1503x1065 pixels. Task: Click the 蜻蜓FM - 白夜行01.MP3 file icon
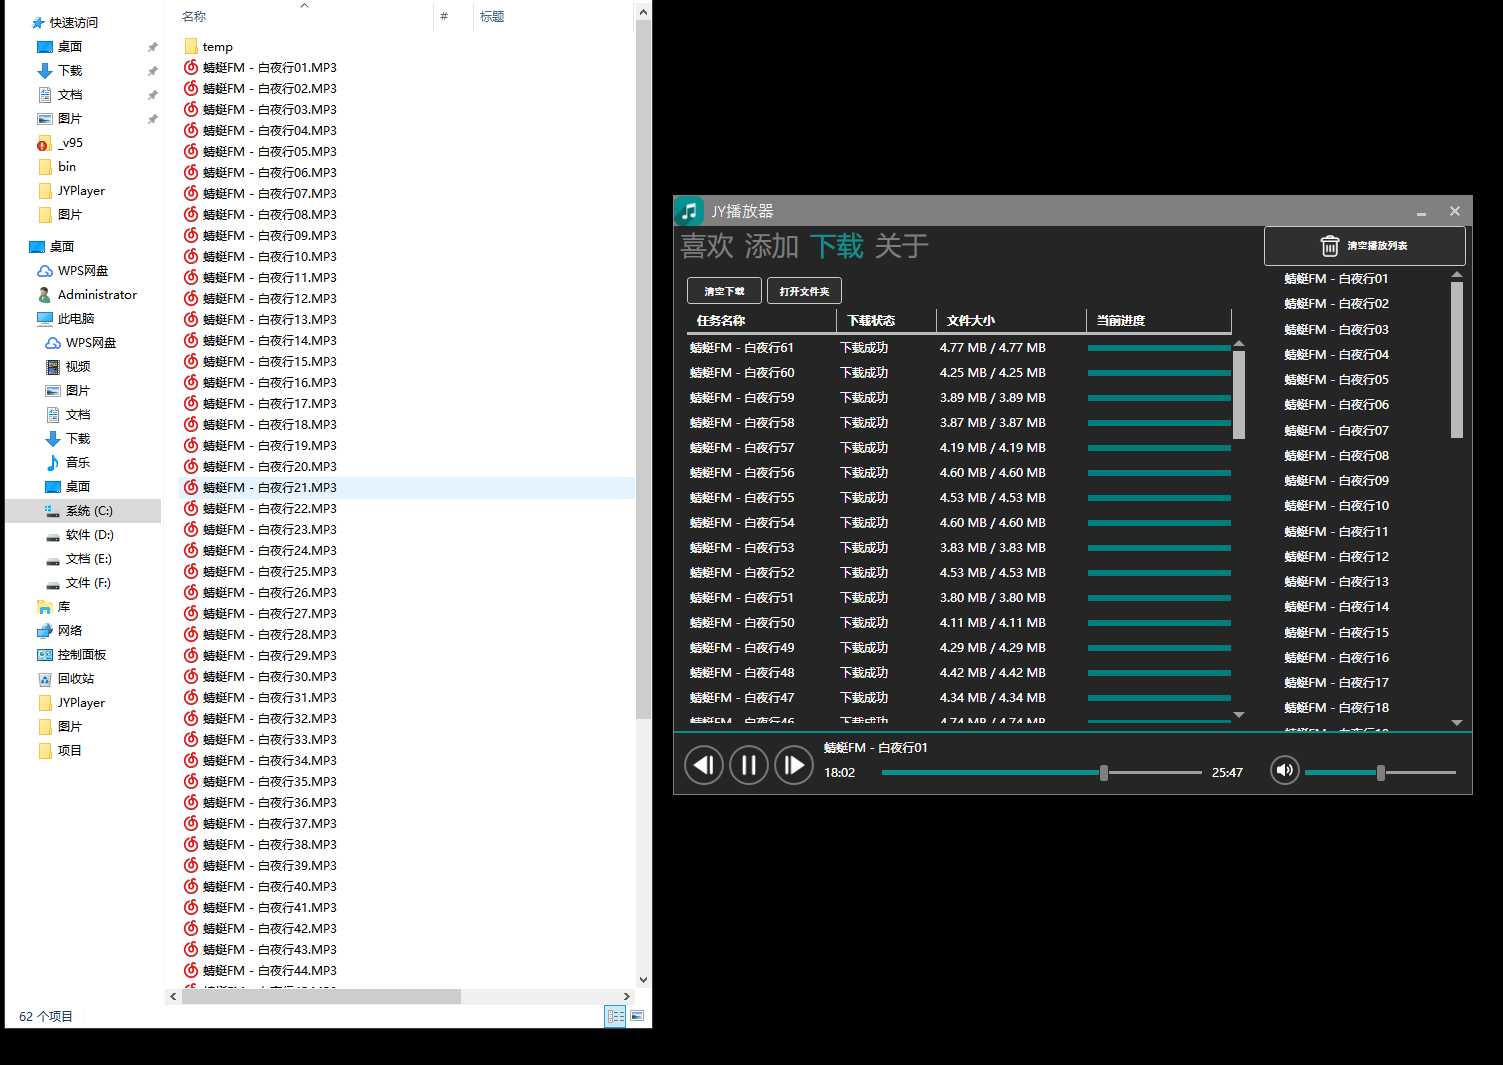191,67
